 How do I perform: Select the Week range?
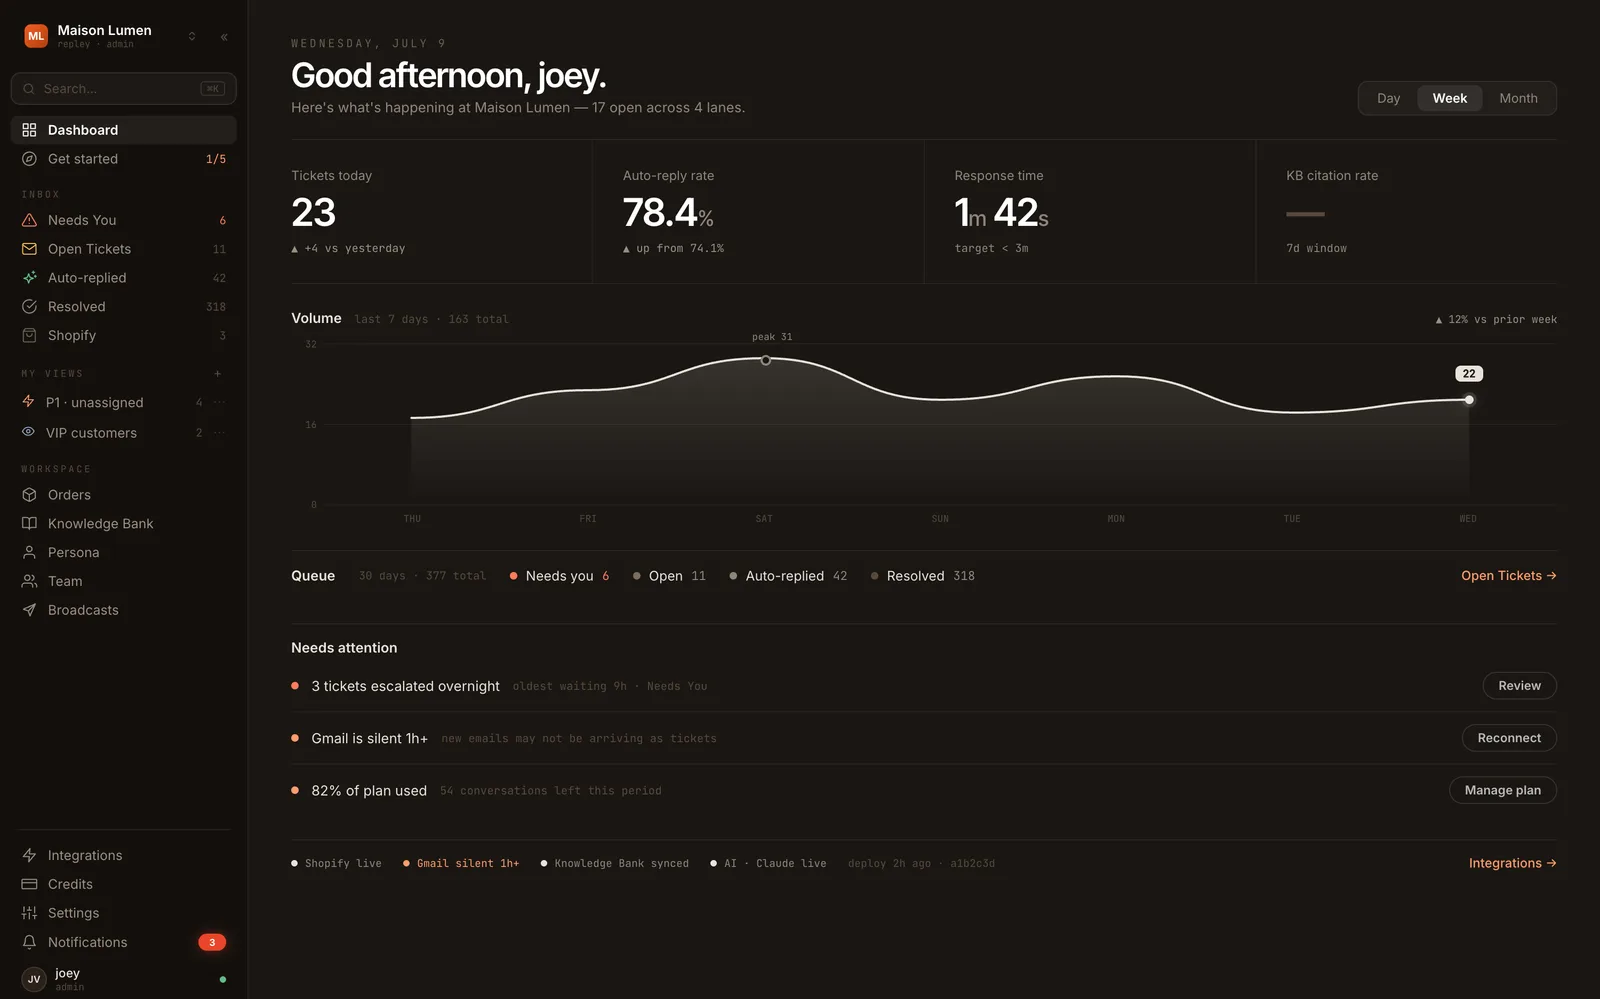point(1449,98)
